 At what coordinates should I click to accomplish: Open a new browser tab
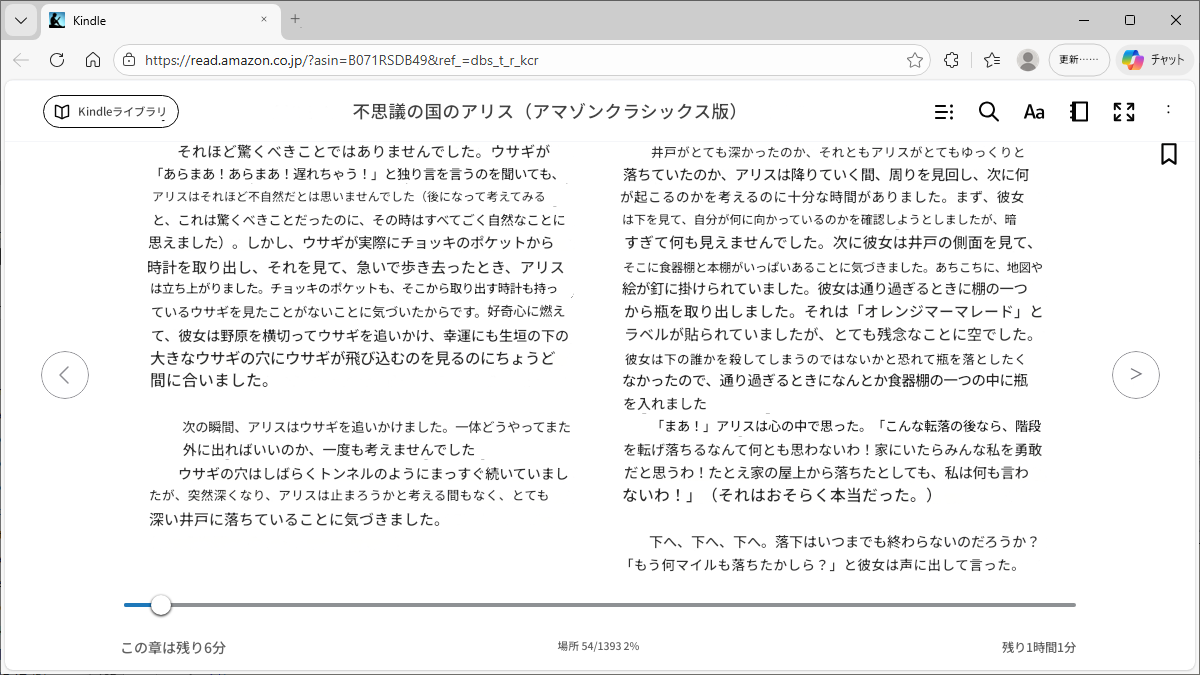(295, 19)
